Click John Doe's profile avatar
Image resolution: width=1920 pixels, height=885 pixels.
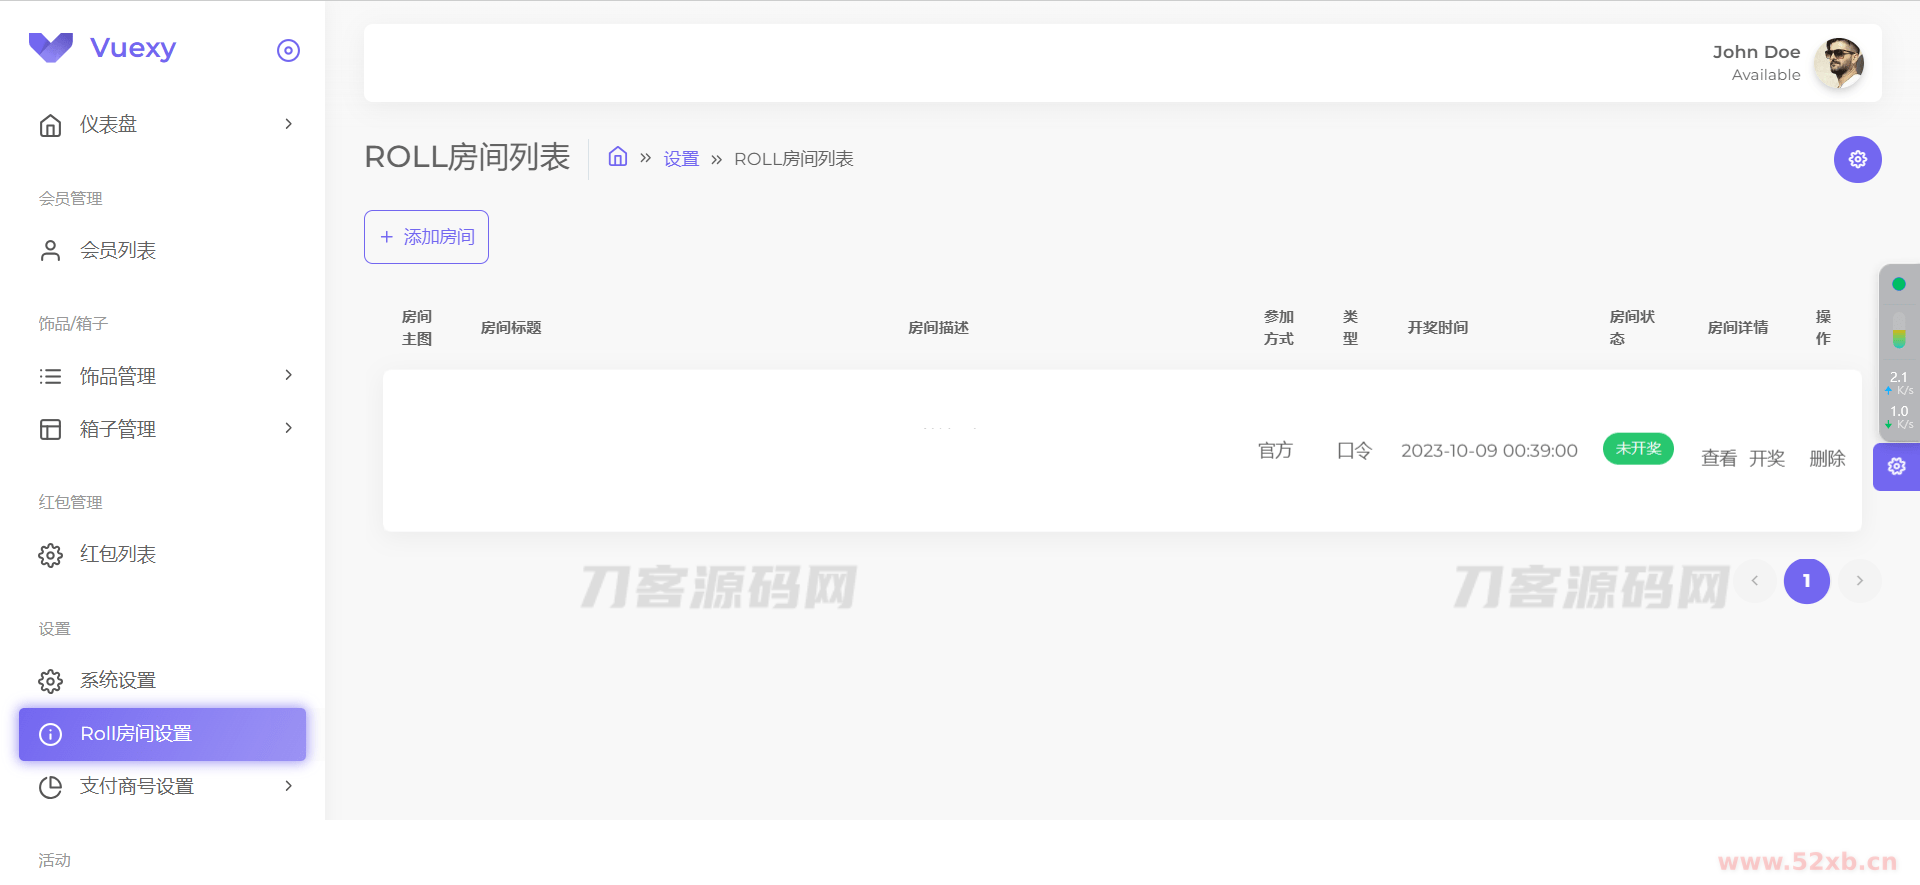click(1838, 63)
